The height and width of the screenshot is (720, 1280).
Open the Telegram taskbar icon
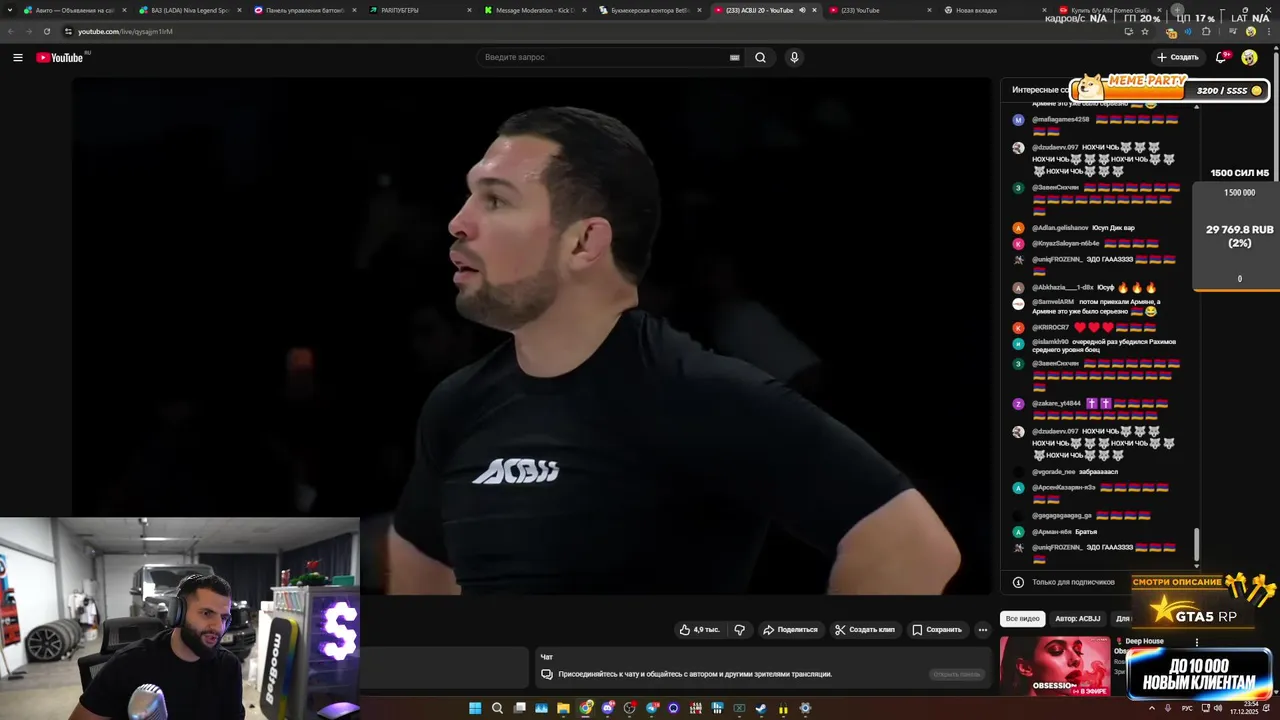pos(651,708)
